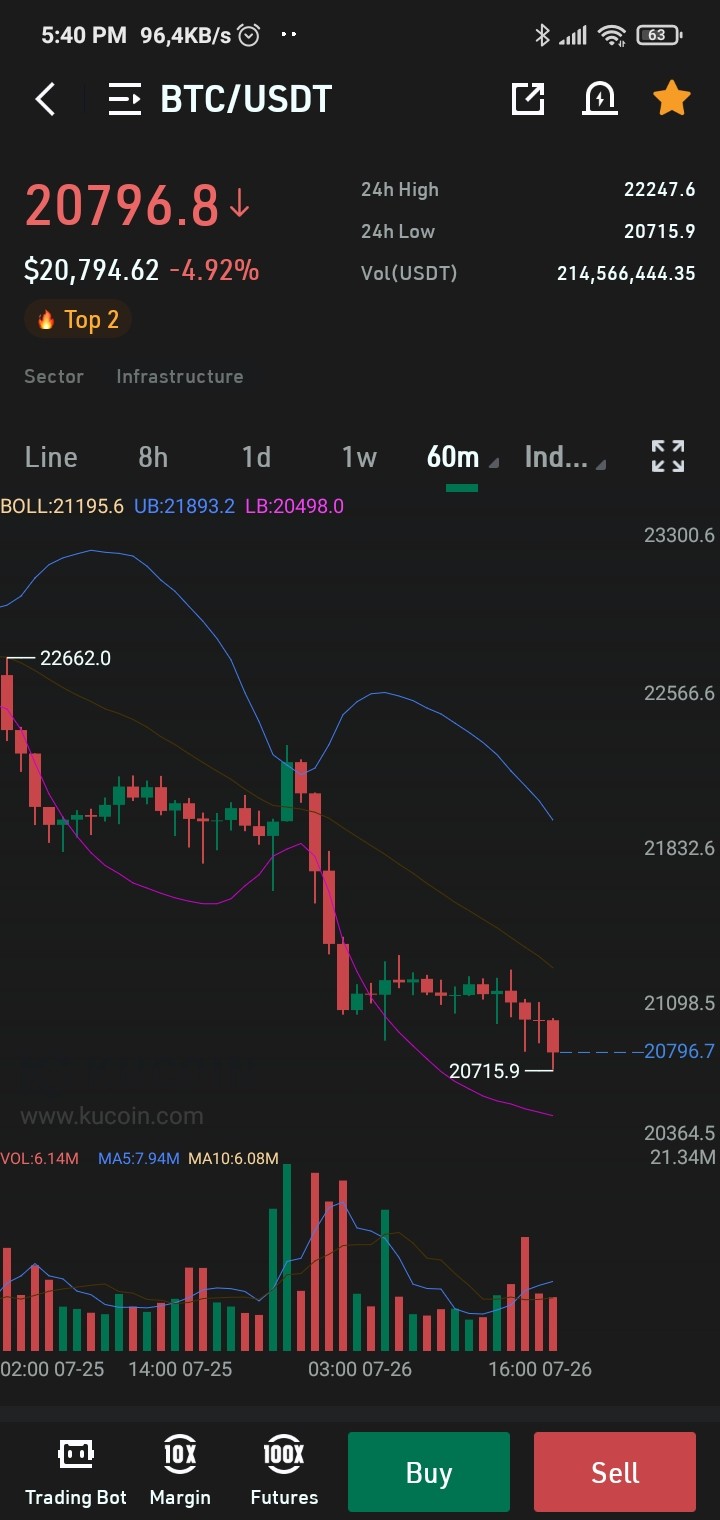Expand the 60m interval dropdown
720x1520 pixels.
[x=462, y=457]
